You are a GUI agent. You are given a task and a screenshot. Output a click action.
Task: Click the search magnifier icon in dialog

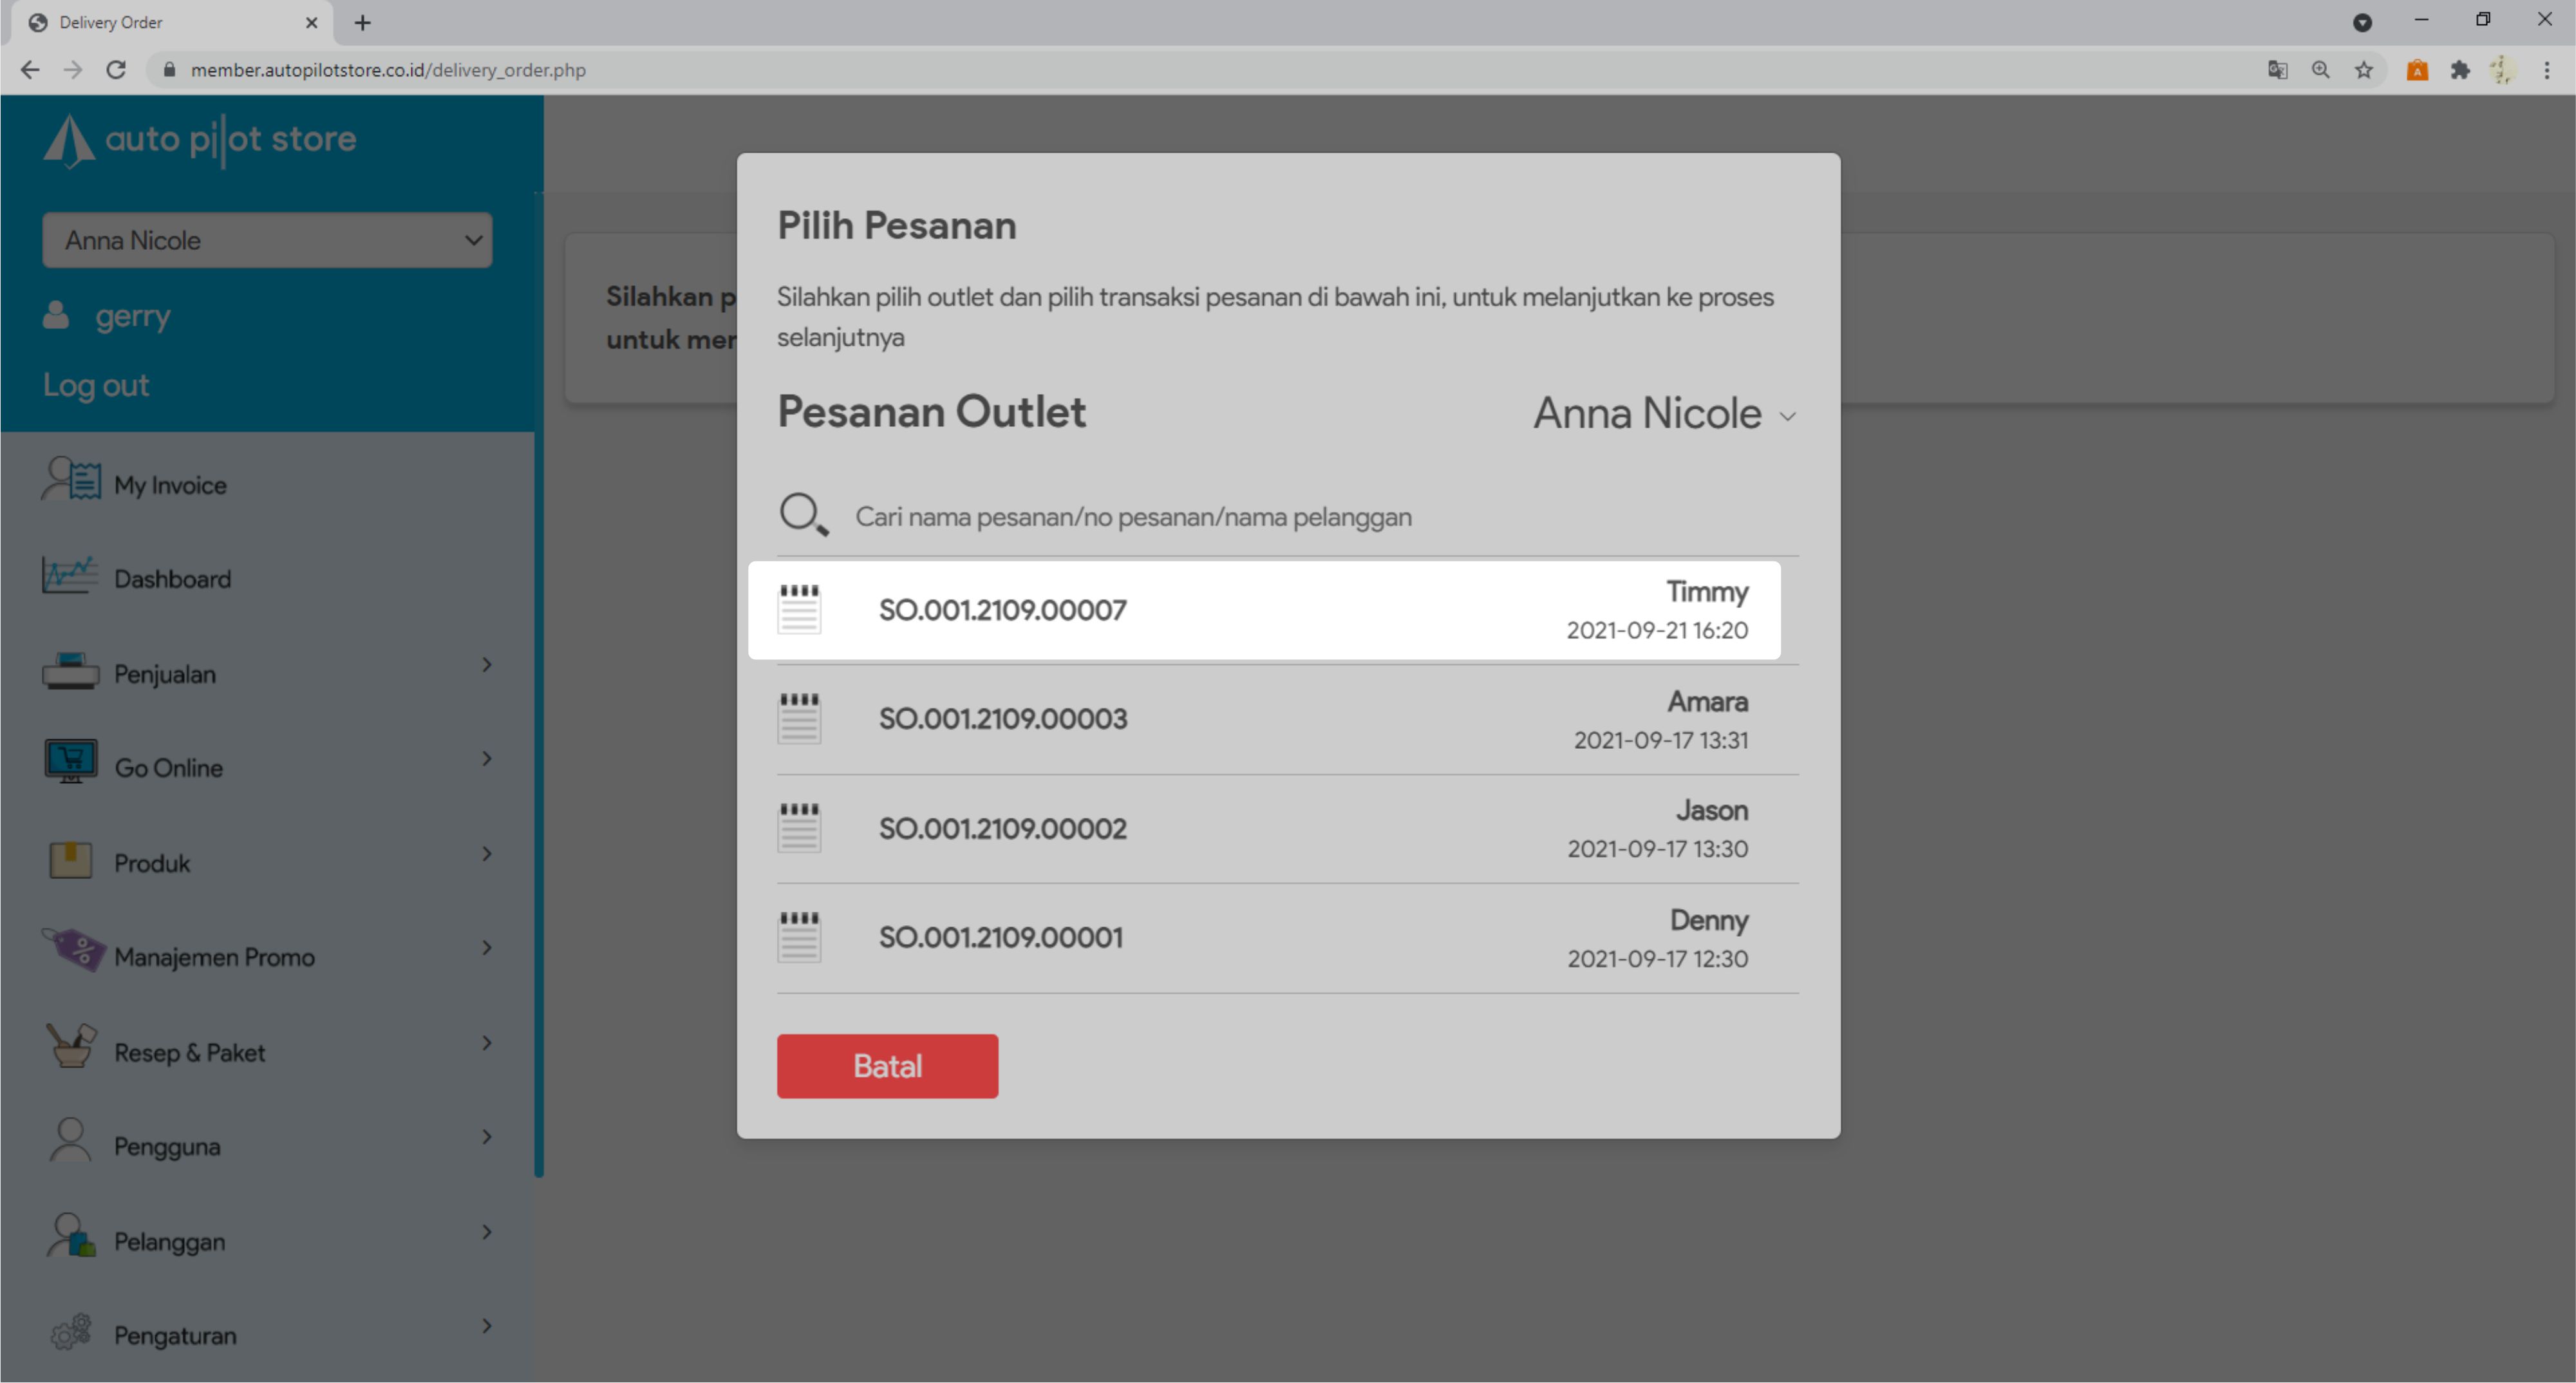pyautogui.click(x=803, y=515)
